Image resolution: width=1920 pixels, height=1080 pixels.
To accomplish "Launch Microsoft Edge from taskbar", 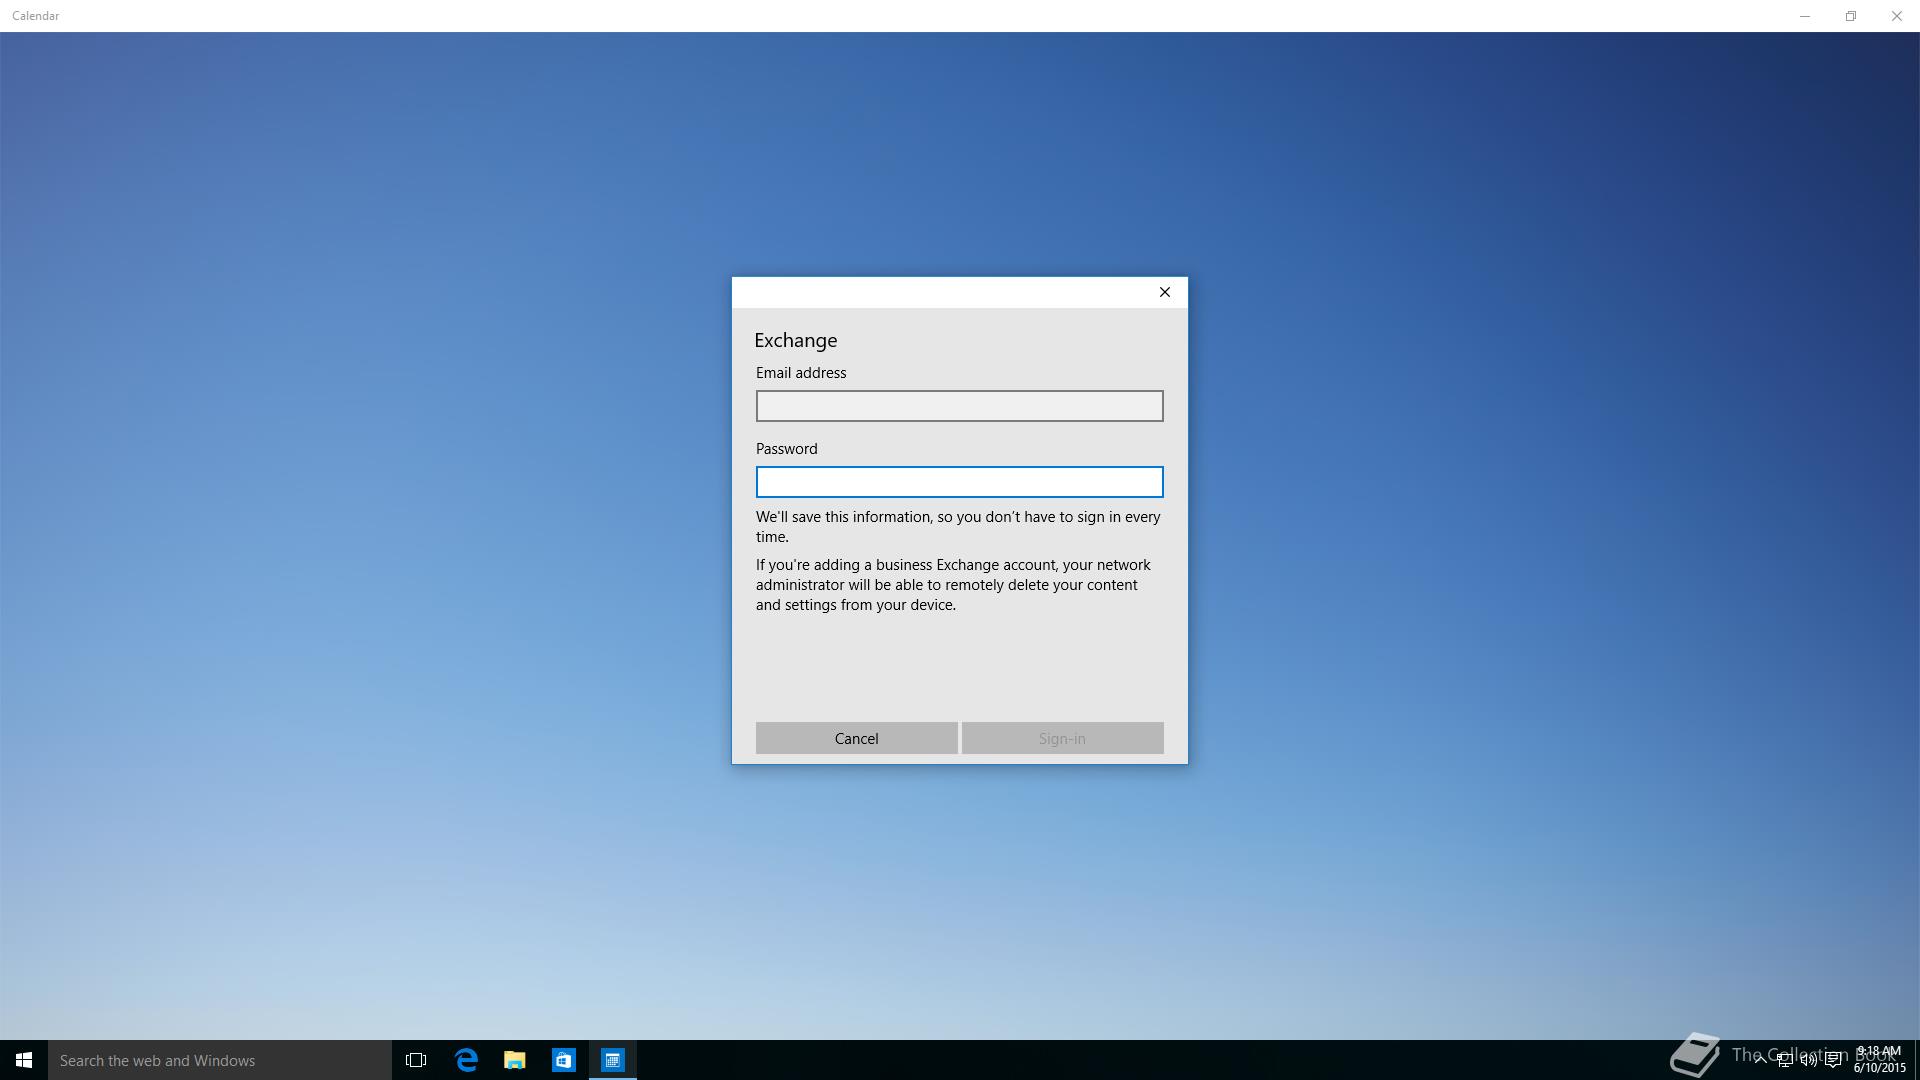I will pyautogui.click(x=466, y=1060).
